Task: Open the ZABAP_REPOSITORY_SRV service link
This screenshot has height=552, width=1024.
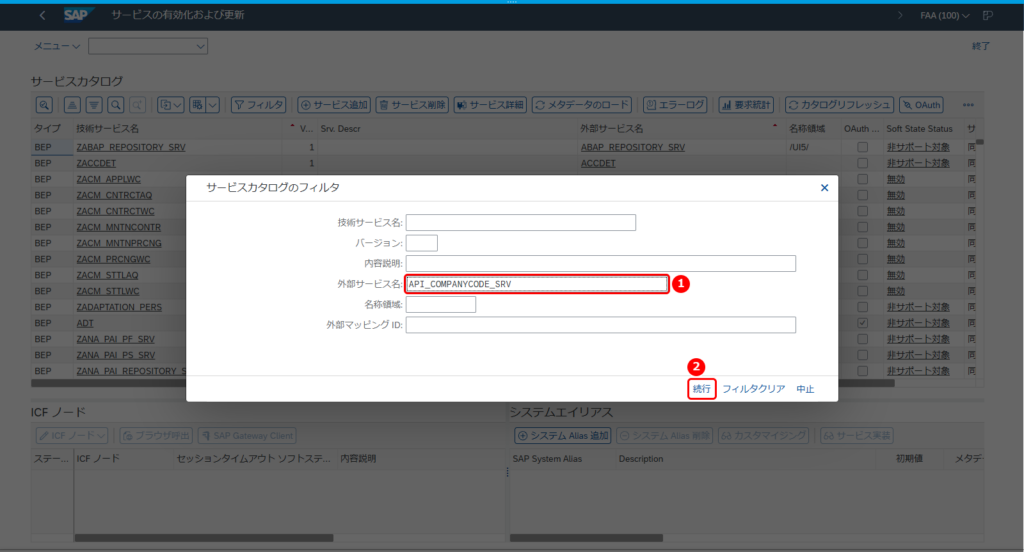Action: (131, 148)
